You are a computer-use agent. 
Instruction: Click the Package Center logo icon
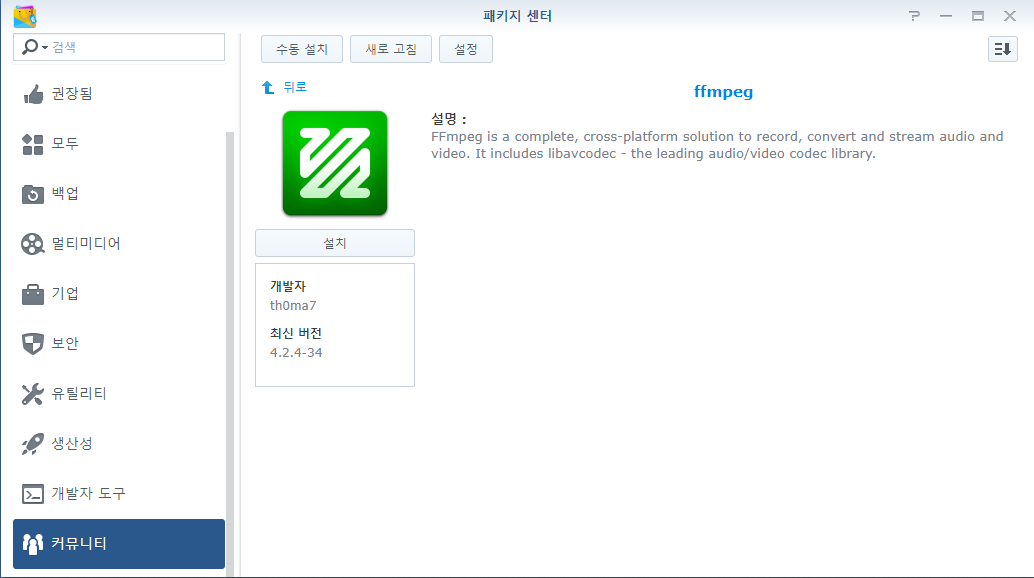[25, 16]
